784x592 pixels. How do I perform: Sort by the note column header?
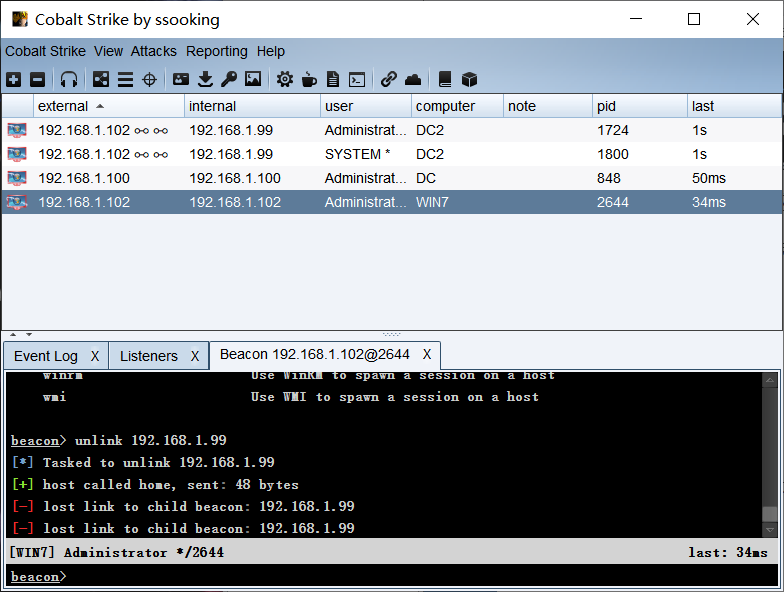(x=548, y=106)
